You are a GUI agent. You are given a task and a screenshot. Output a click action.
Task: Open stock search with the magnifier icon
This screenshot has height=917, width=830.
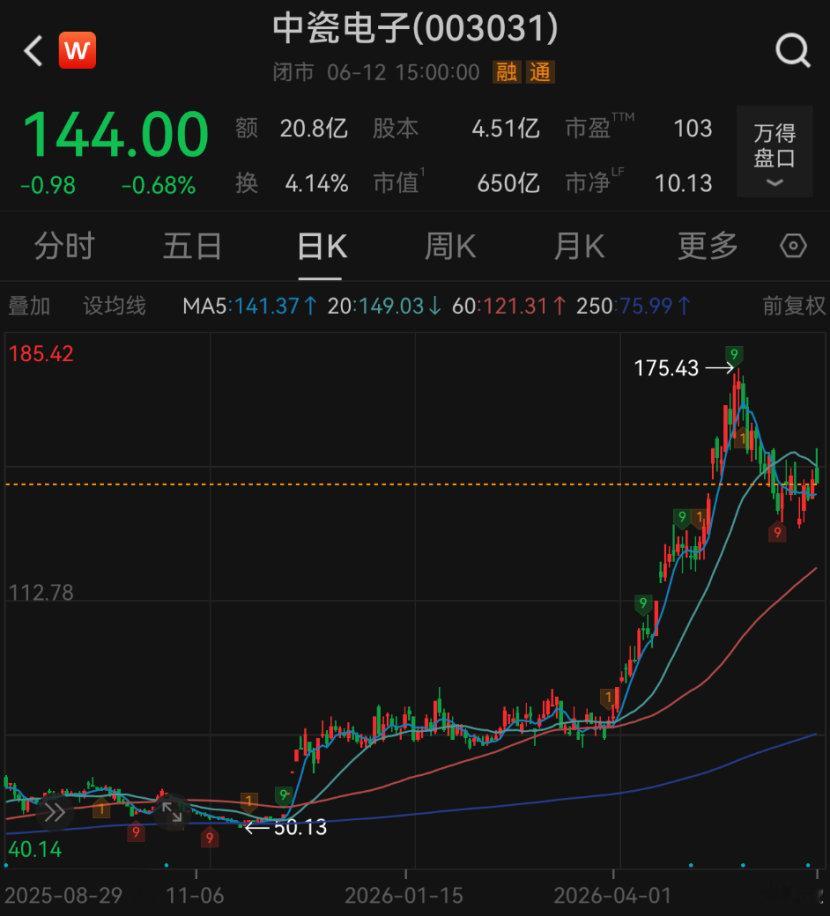coord(793,51)
